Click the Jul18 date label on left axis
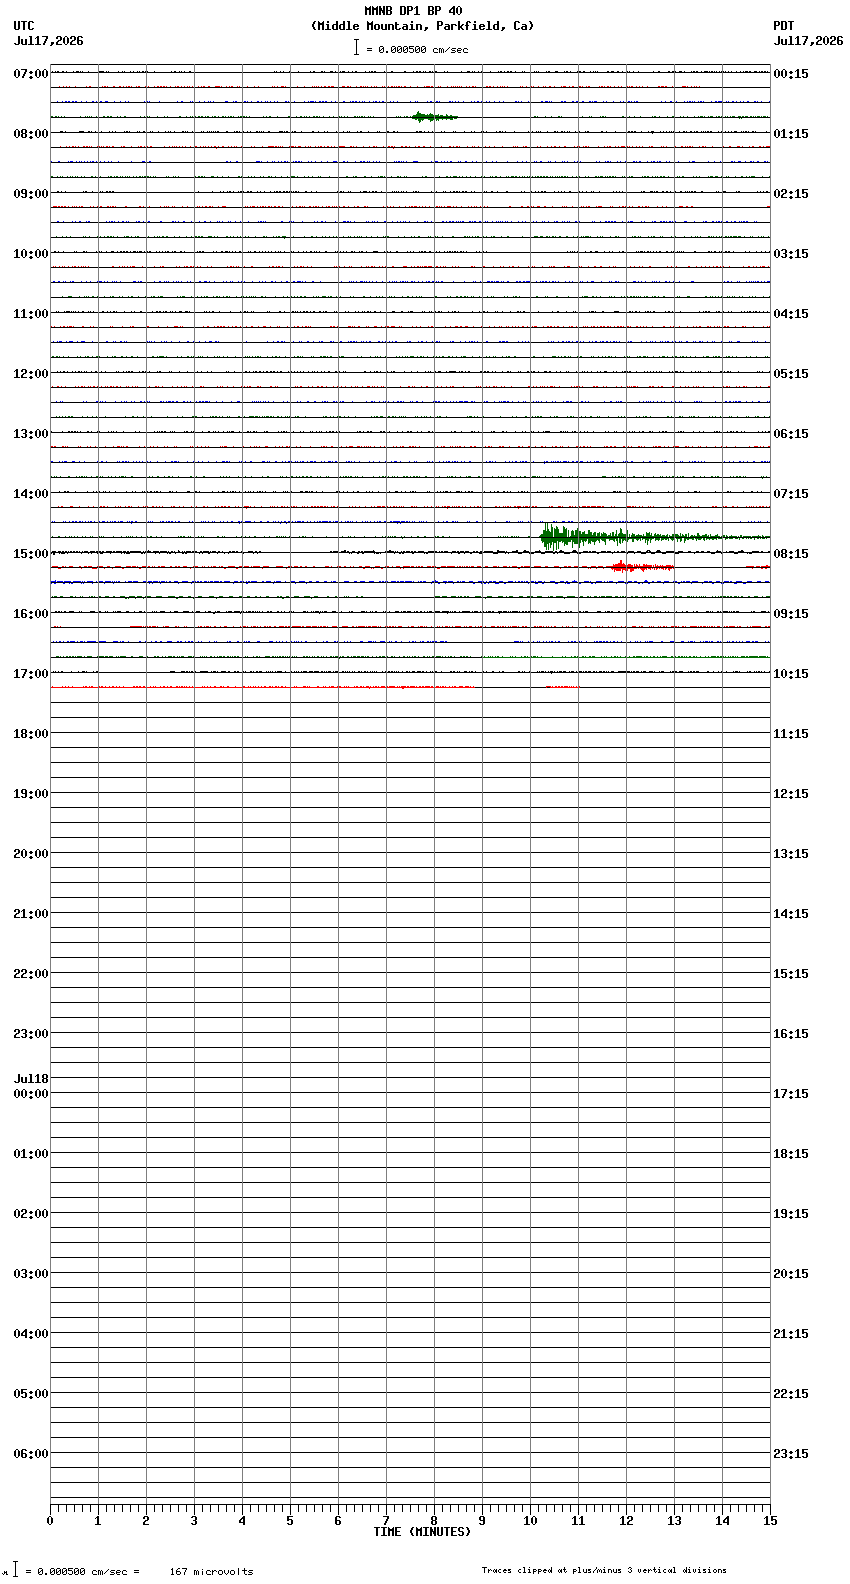 tap(31, 1079)
